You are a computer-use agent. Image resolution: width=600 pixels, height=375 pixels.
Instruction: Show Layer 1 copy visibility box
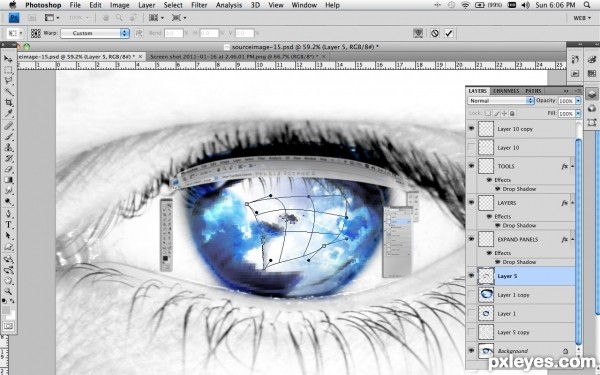coord(471,295)
